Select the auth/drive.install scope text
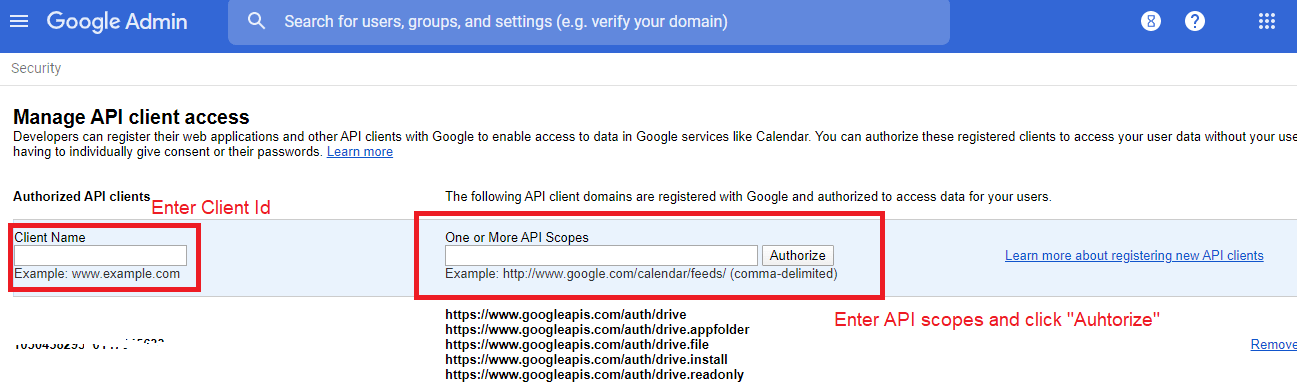Viewport: 1297px width, 390px height. coord(586,359)
